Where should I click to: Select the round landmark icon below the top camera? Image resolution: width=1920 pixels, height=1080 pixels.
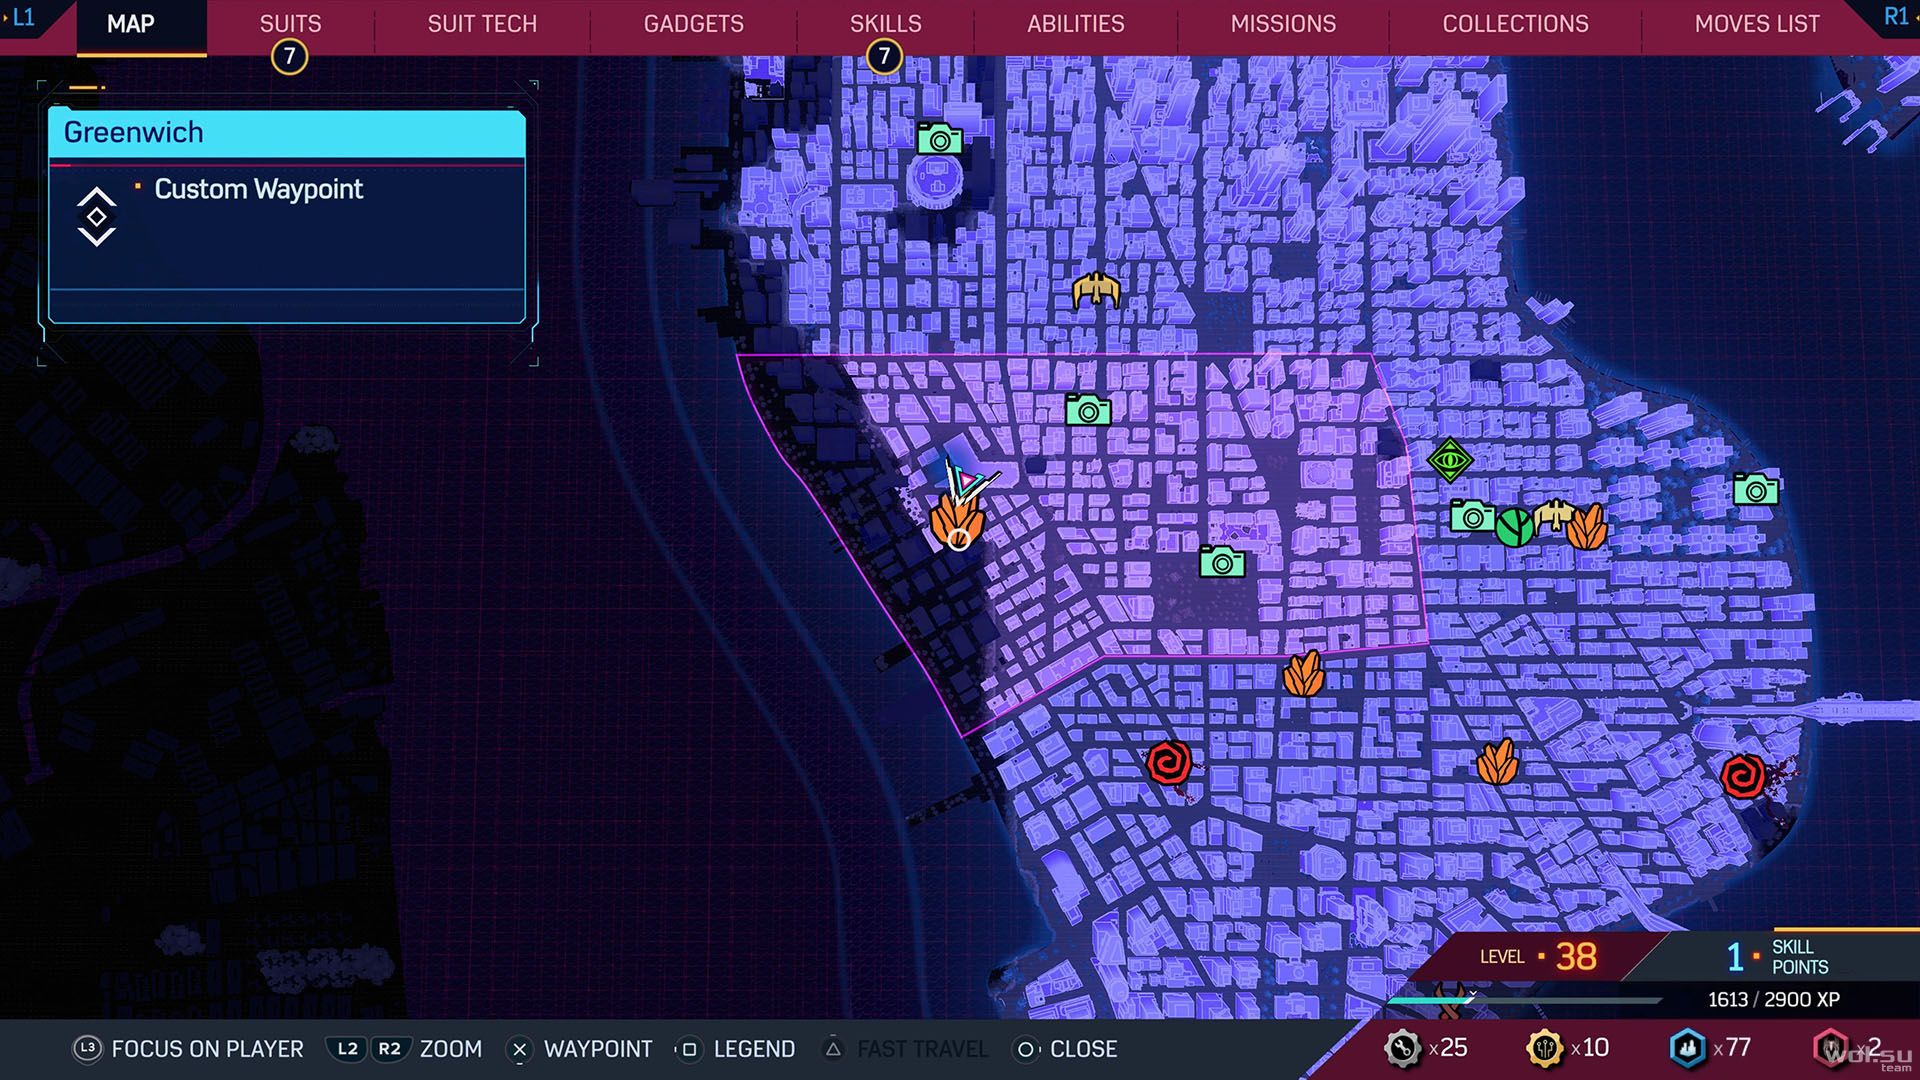935,181
